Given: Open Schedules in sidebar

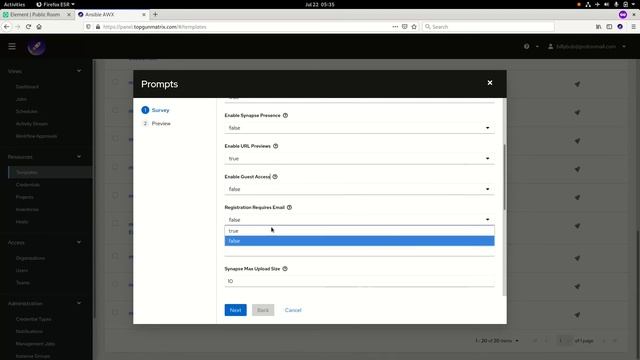Looking at the screenshot, I should pos(27,111).
